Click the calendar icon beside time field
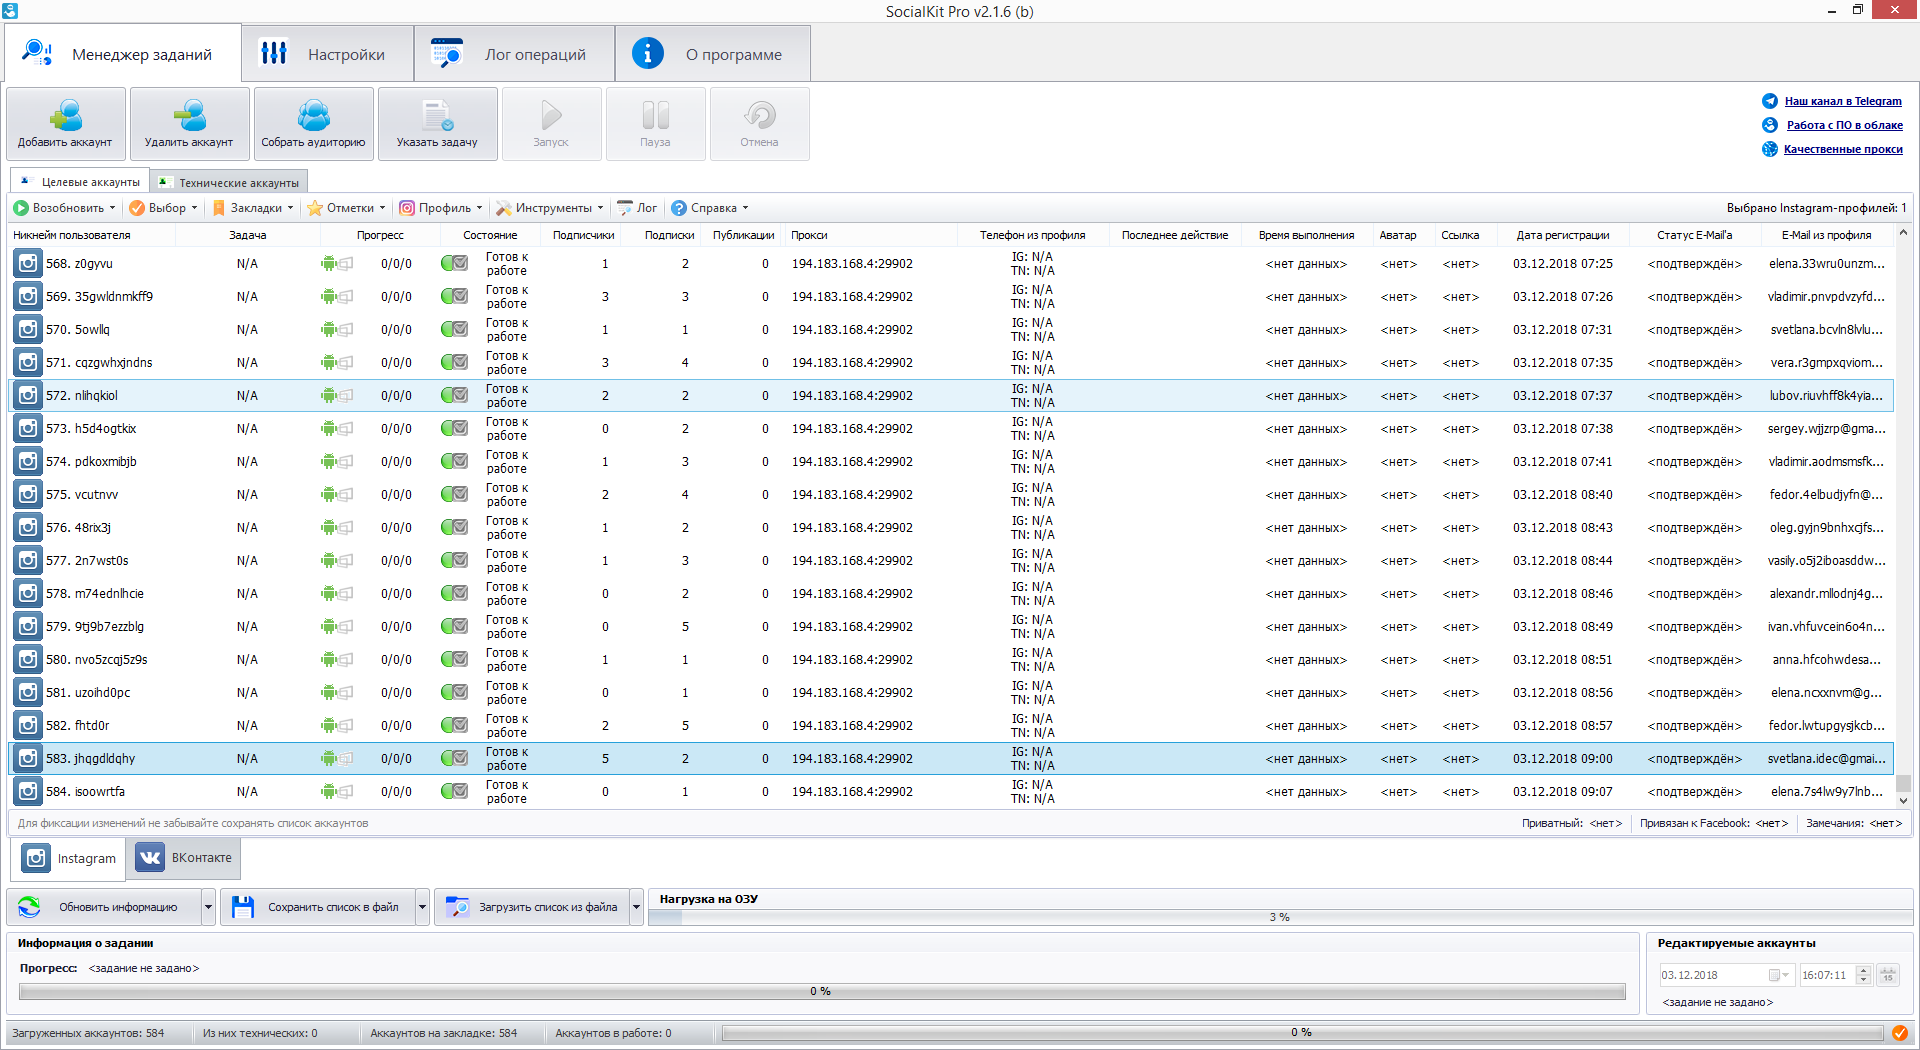 click(1888, 975)
